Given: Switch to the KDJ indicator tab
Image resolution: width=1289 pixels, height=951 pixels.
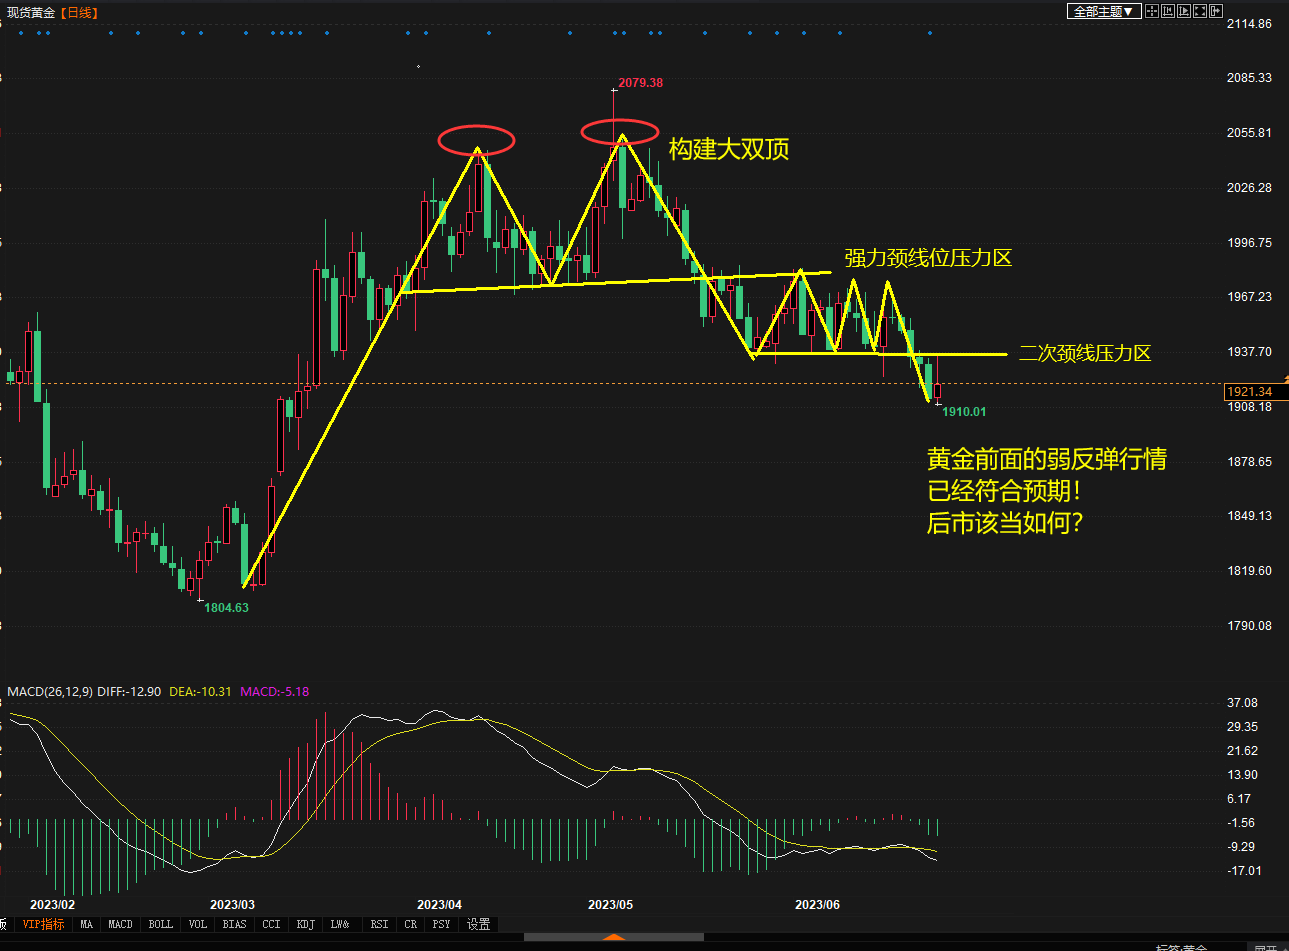Looking at the screenshot, I should [306, 925].
